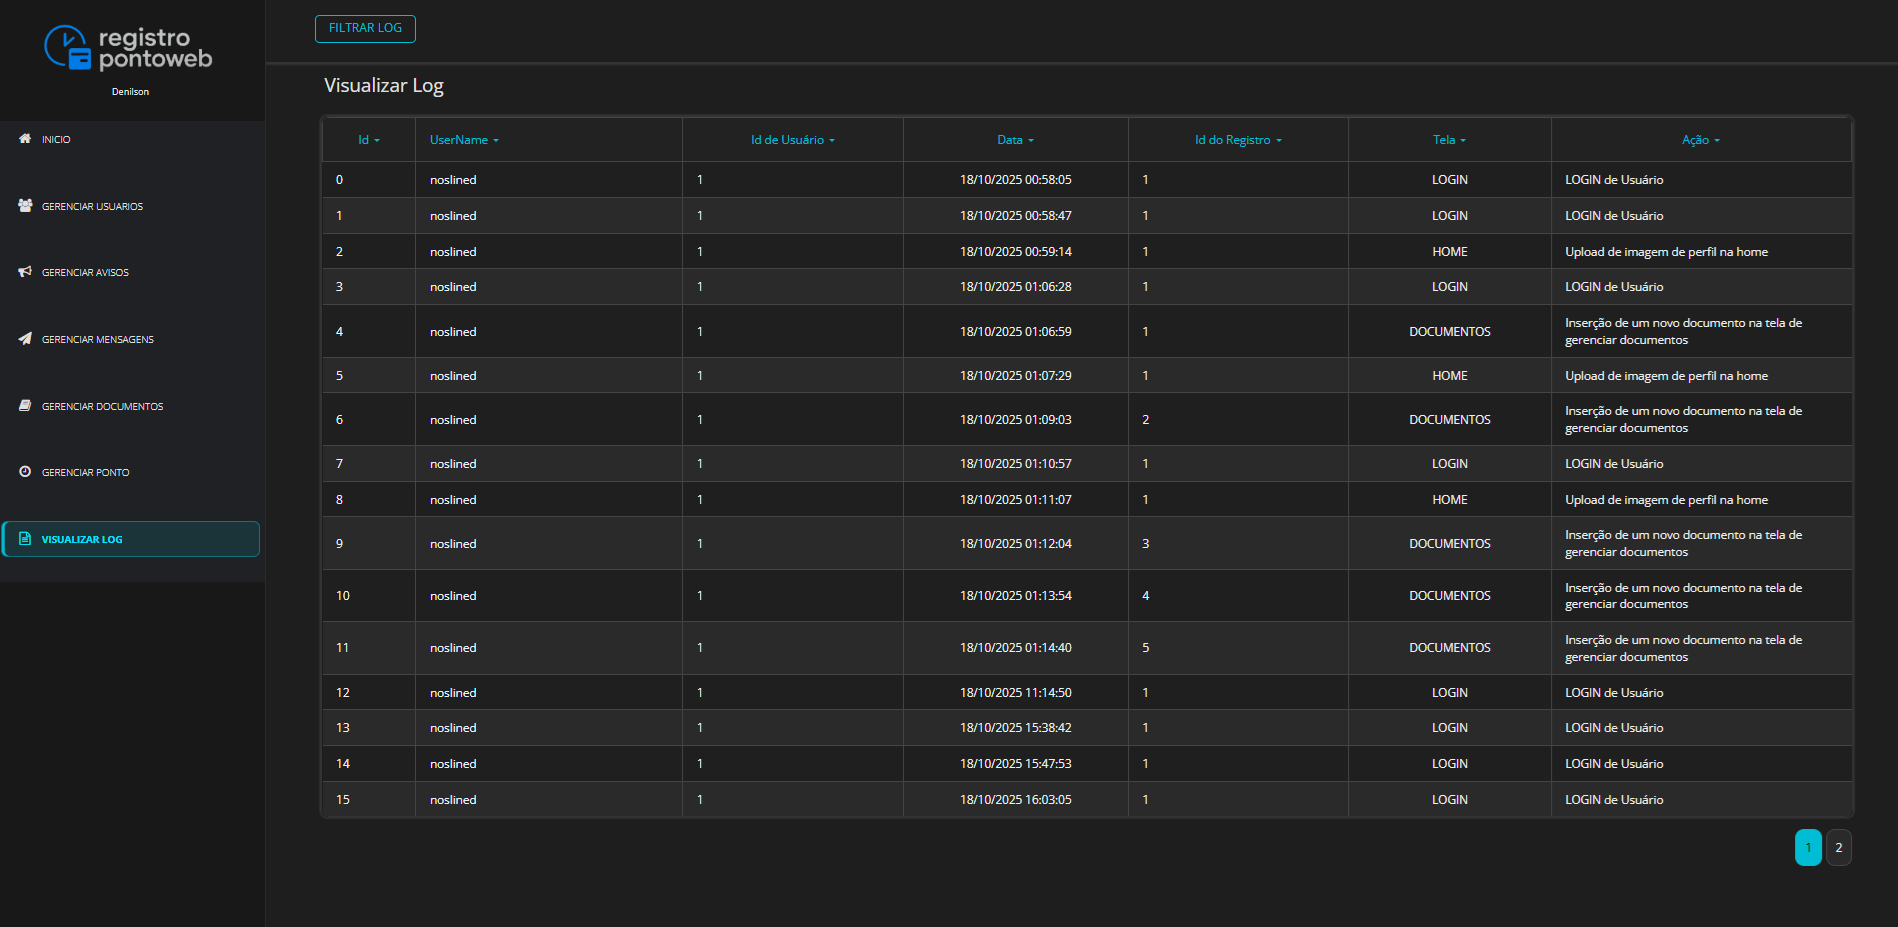Viewport: 1898px width, 927px height.
Task: Click the document icon for Visualizar Log
Action: [x=25, y=539]
